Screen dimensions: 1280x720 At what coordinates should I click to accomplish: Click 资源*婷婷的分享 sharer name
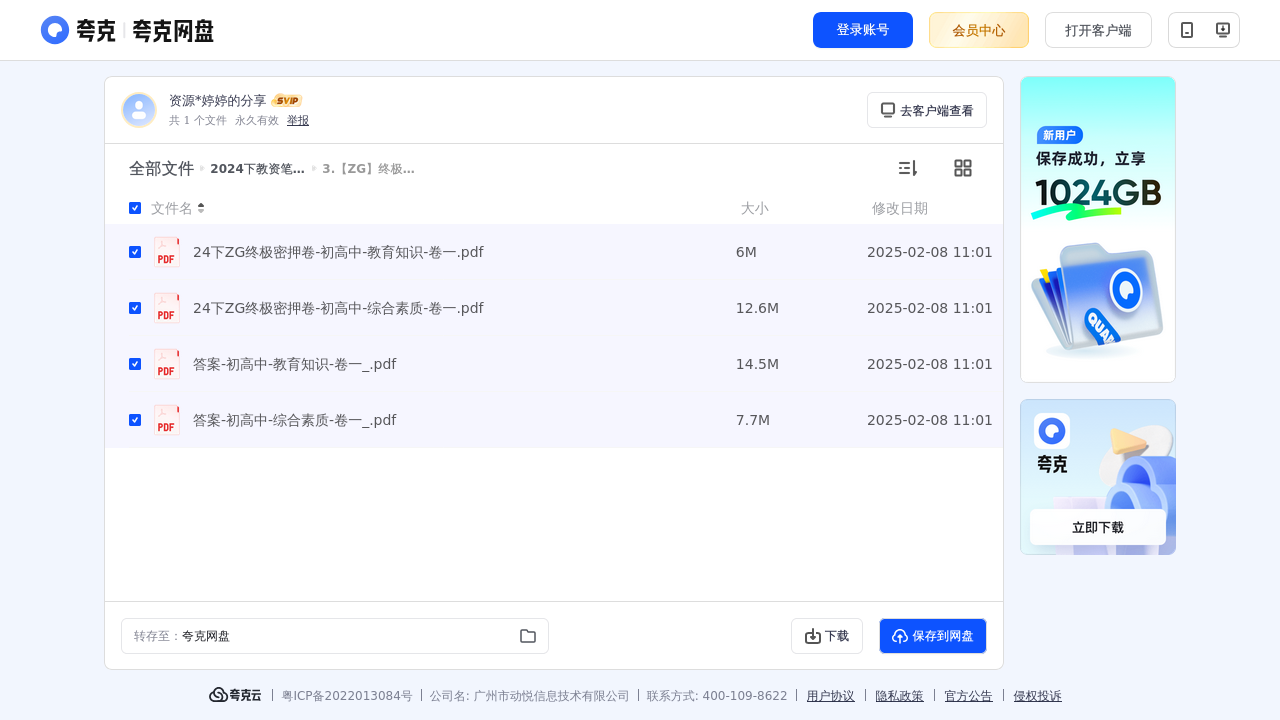coord(218,101)
